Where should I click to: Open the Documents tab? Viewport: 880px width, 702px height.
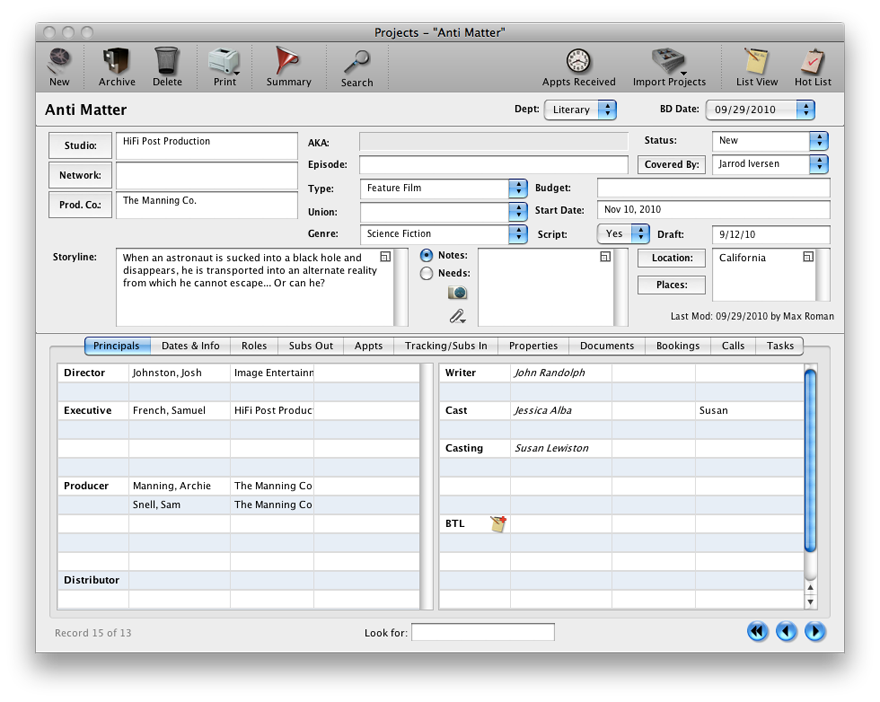[x=607, y=346]
